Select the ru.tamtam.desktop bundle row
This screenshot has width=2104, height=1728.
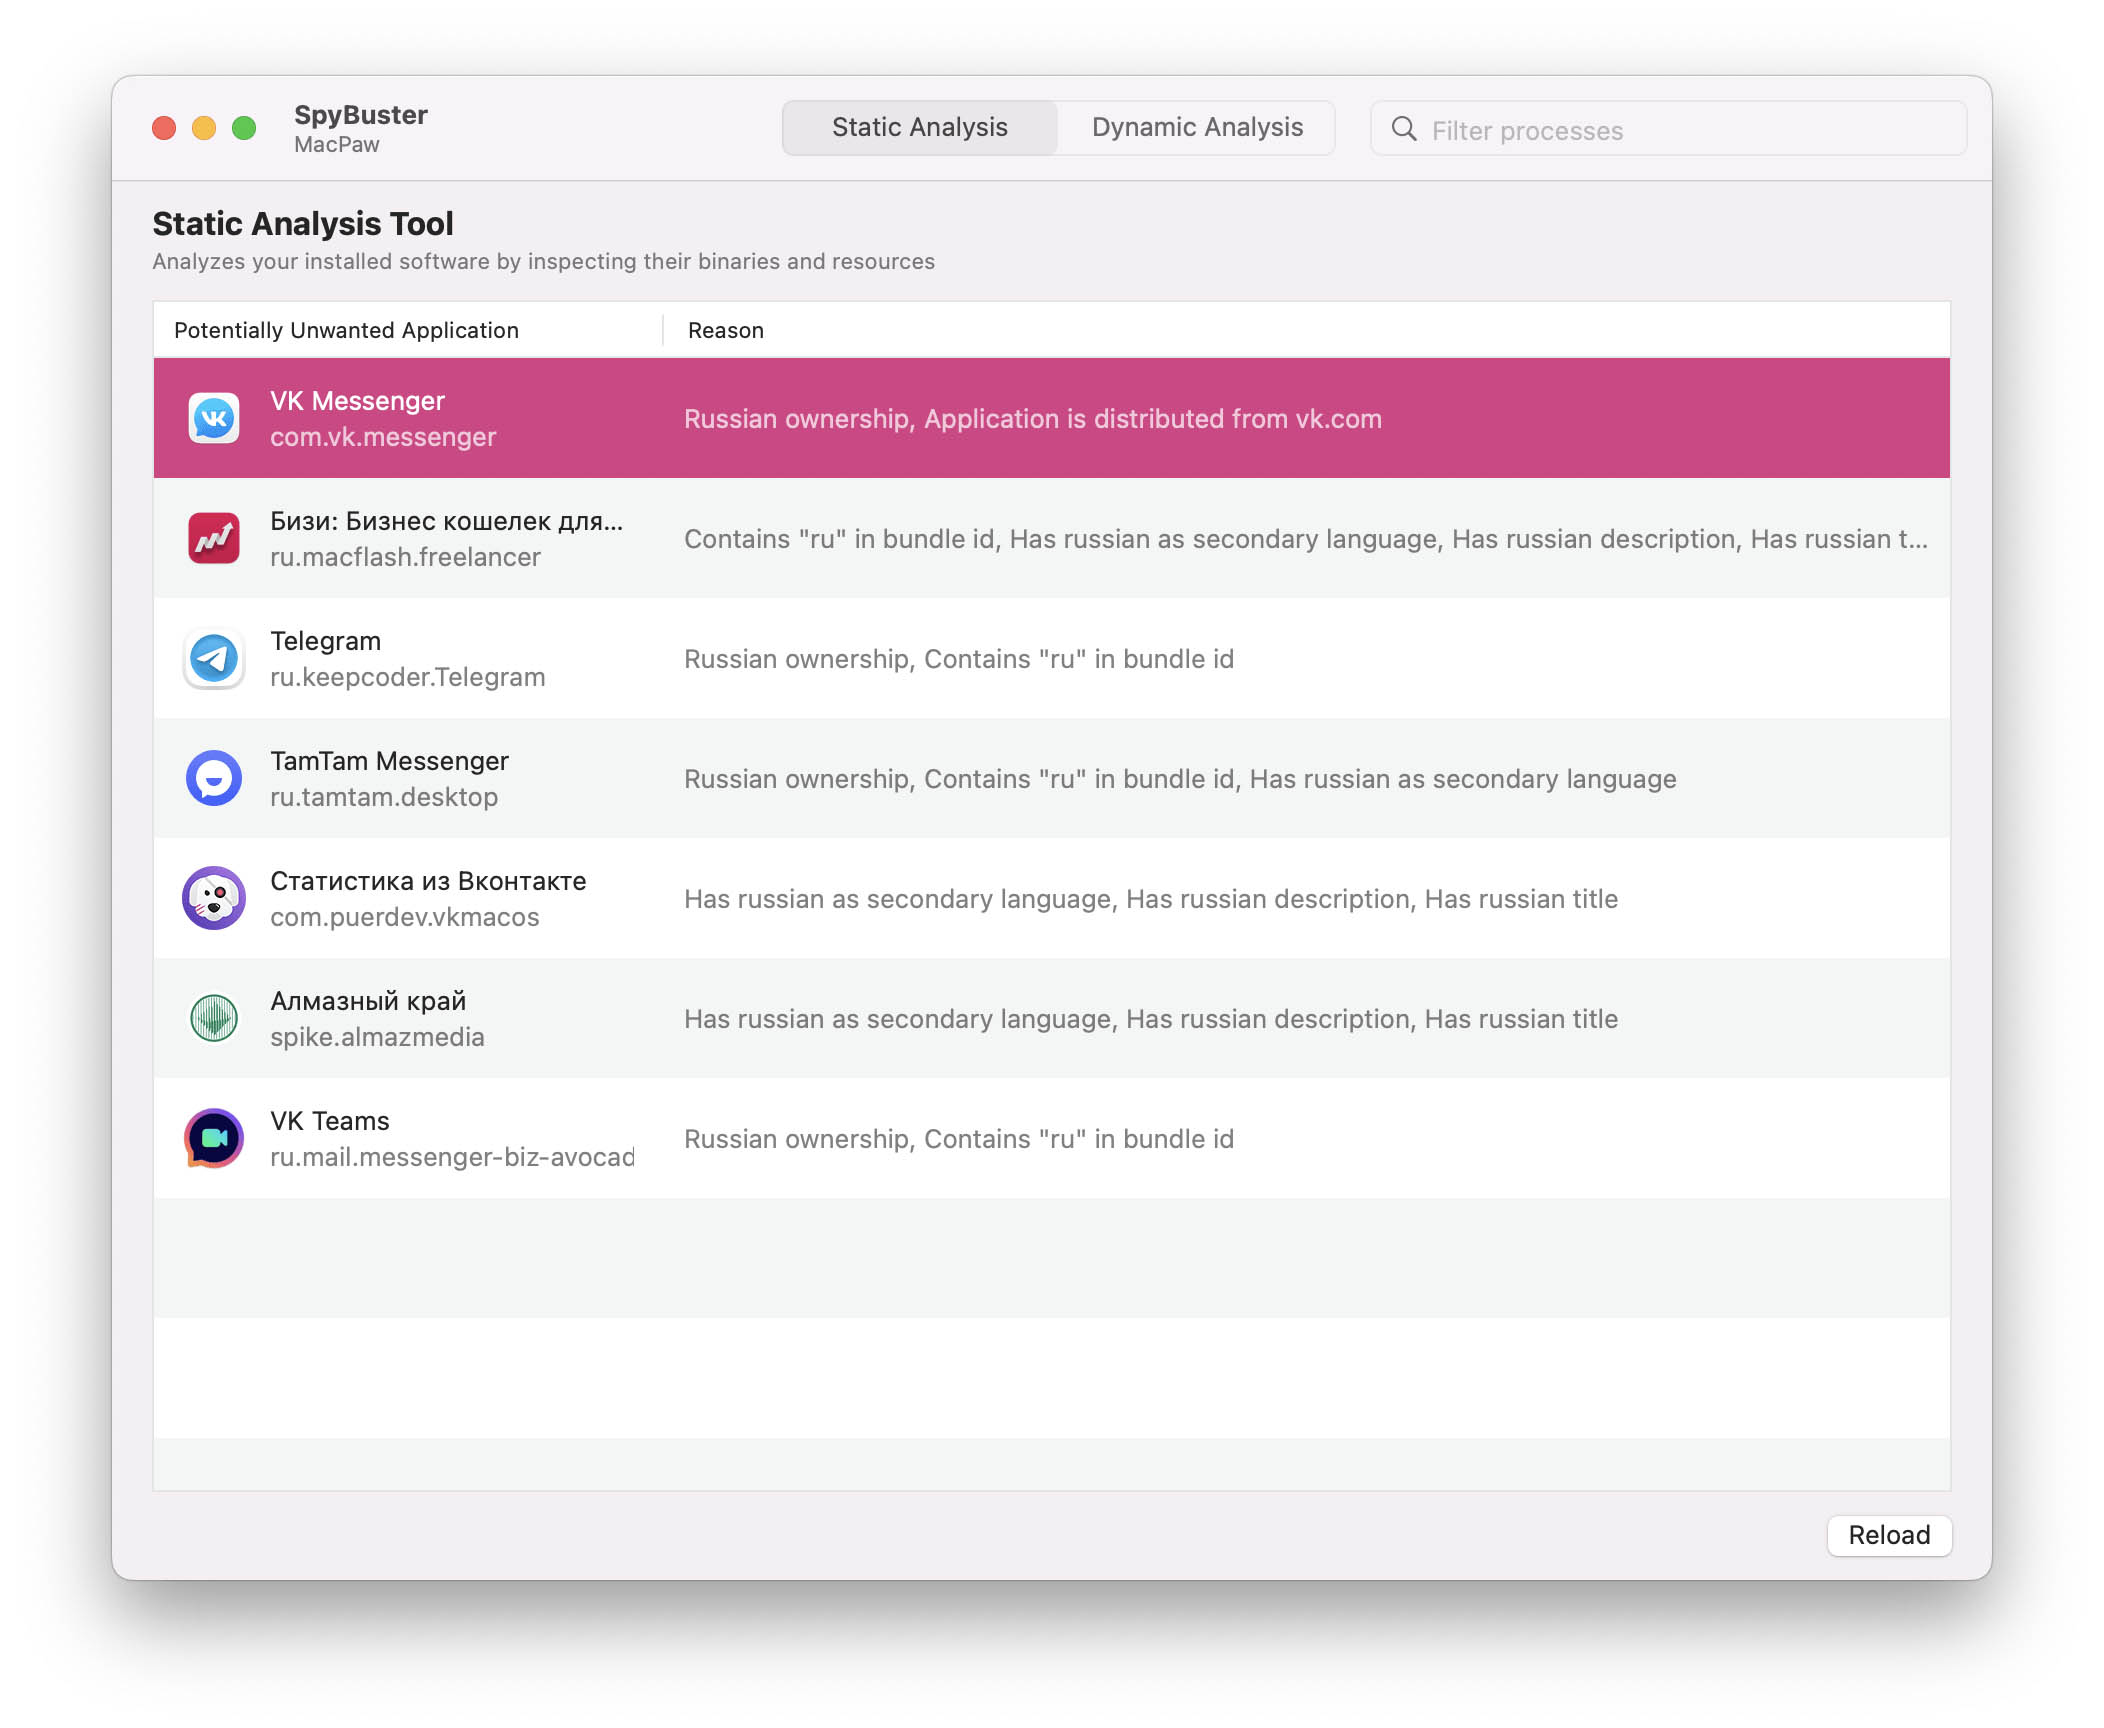pos(384,797)
